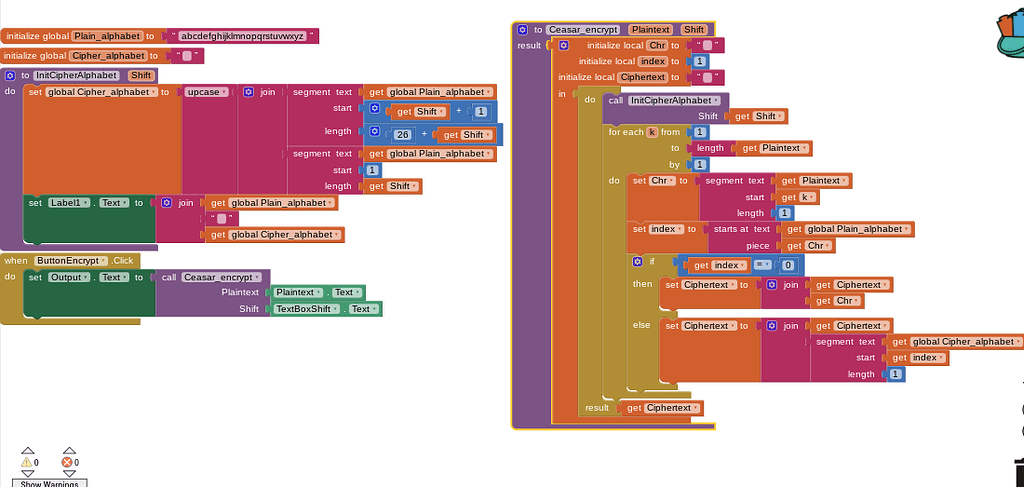Click the InitCipherAlphabet procedure mutator gear
Viewport: 1024px width, 487px height.
(10, 76)
